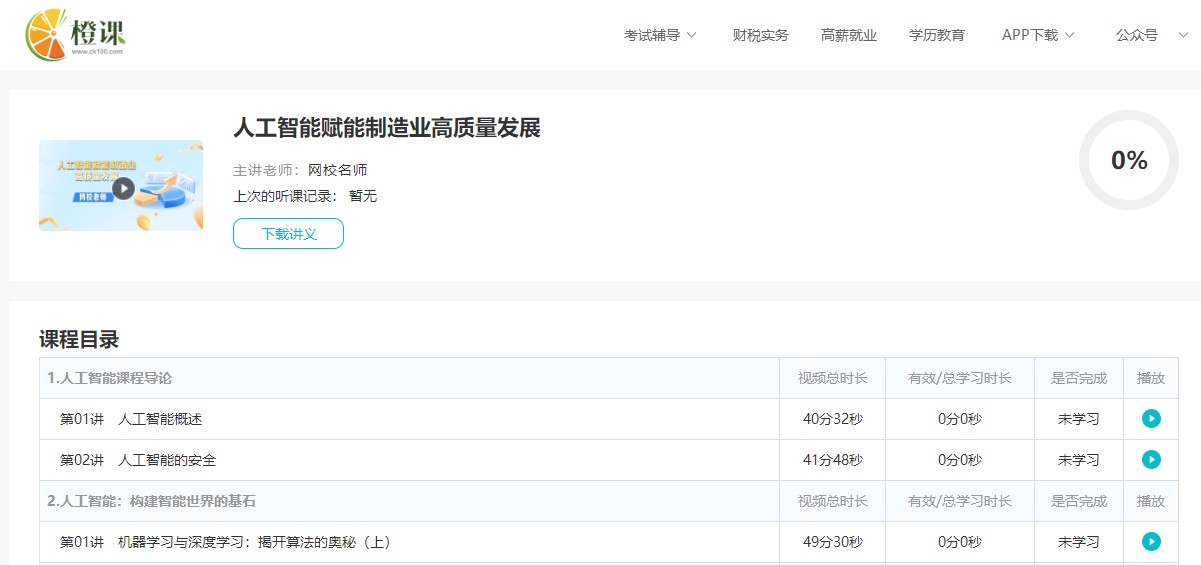Expand the 考试辅导 dropdown menu
This screenshot has height=565, width=1201.
[660, 35]
